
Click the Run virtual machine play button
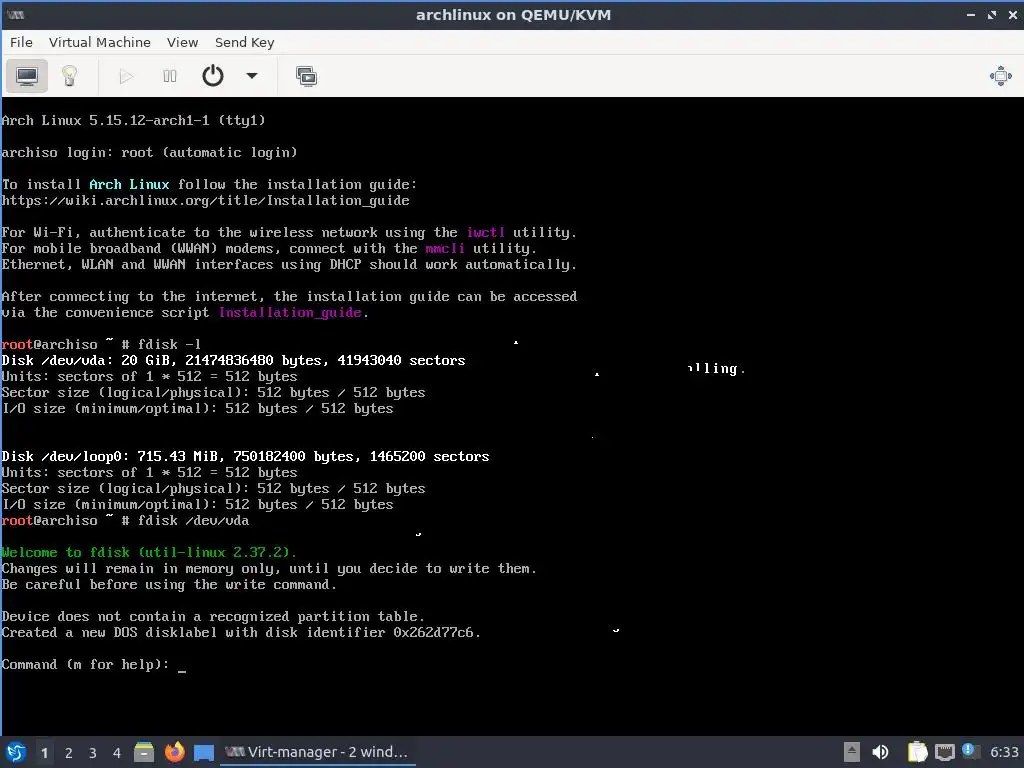[127, 76]
